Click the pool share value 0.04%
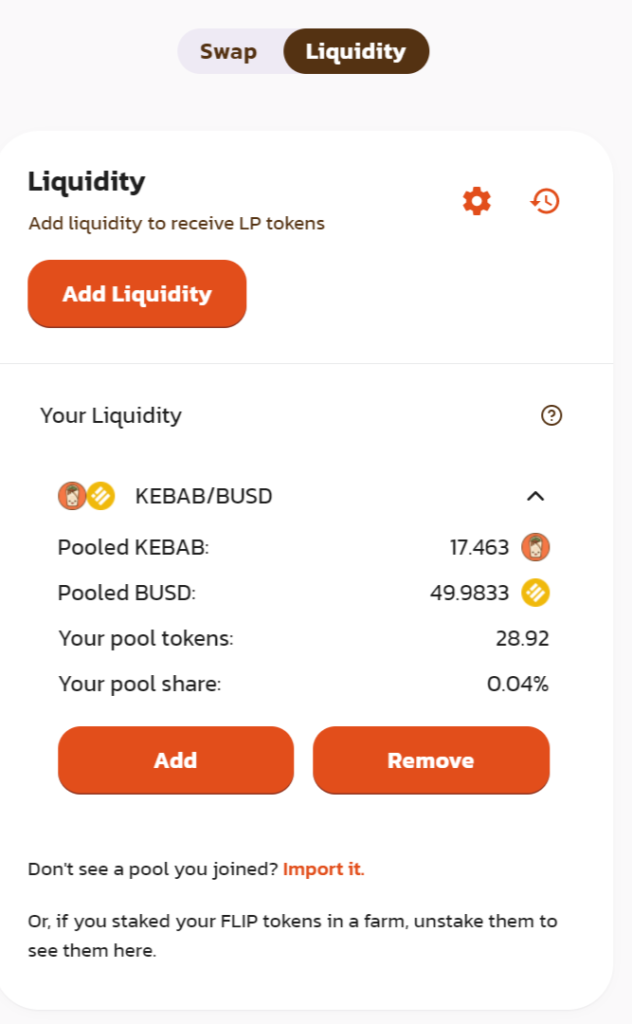 coord(518,684)
